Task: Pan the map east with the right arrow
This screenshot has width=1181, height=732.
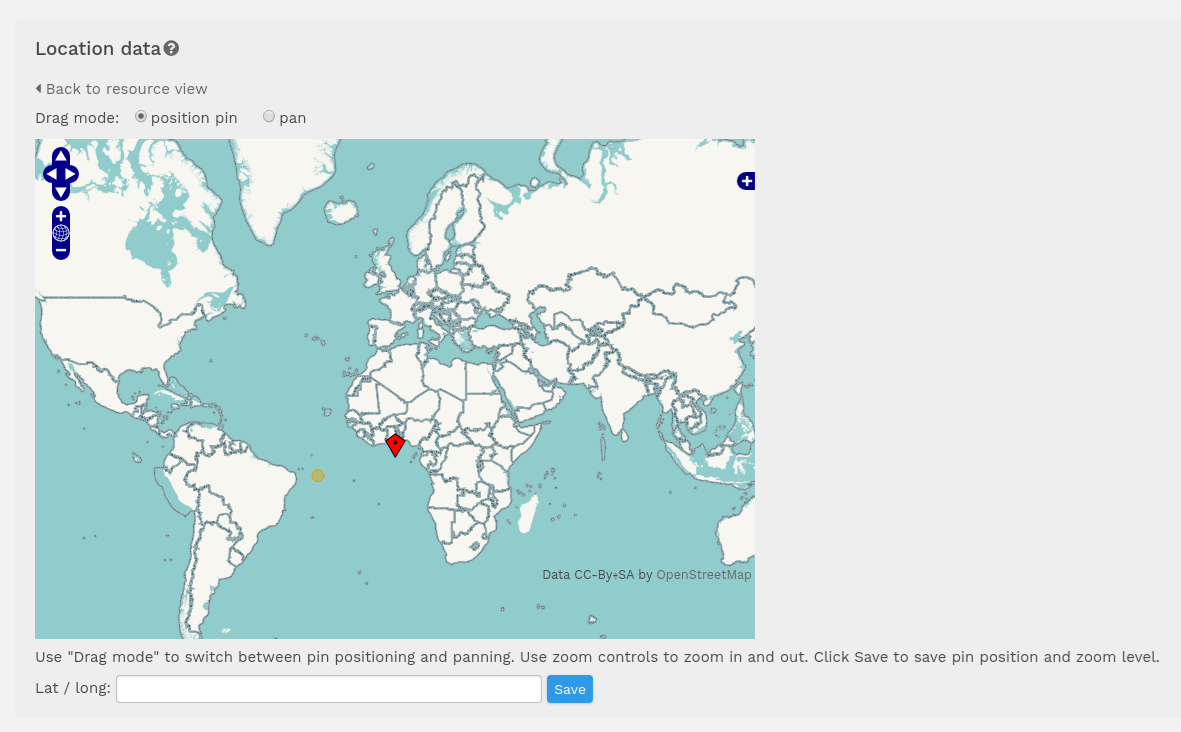Action: pyautogui.click(x=71, y=175)
